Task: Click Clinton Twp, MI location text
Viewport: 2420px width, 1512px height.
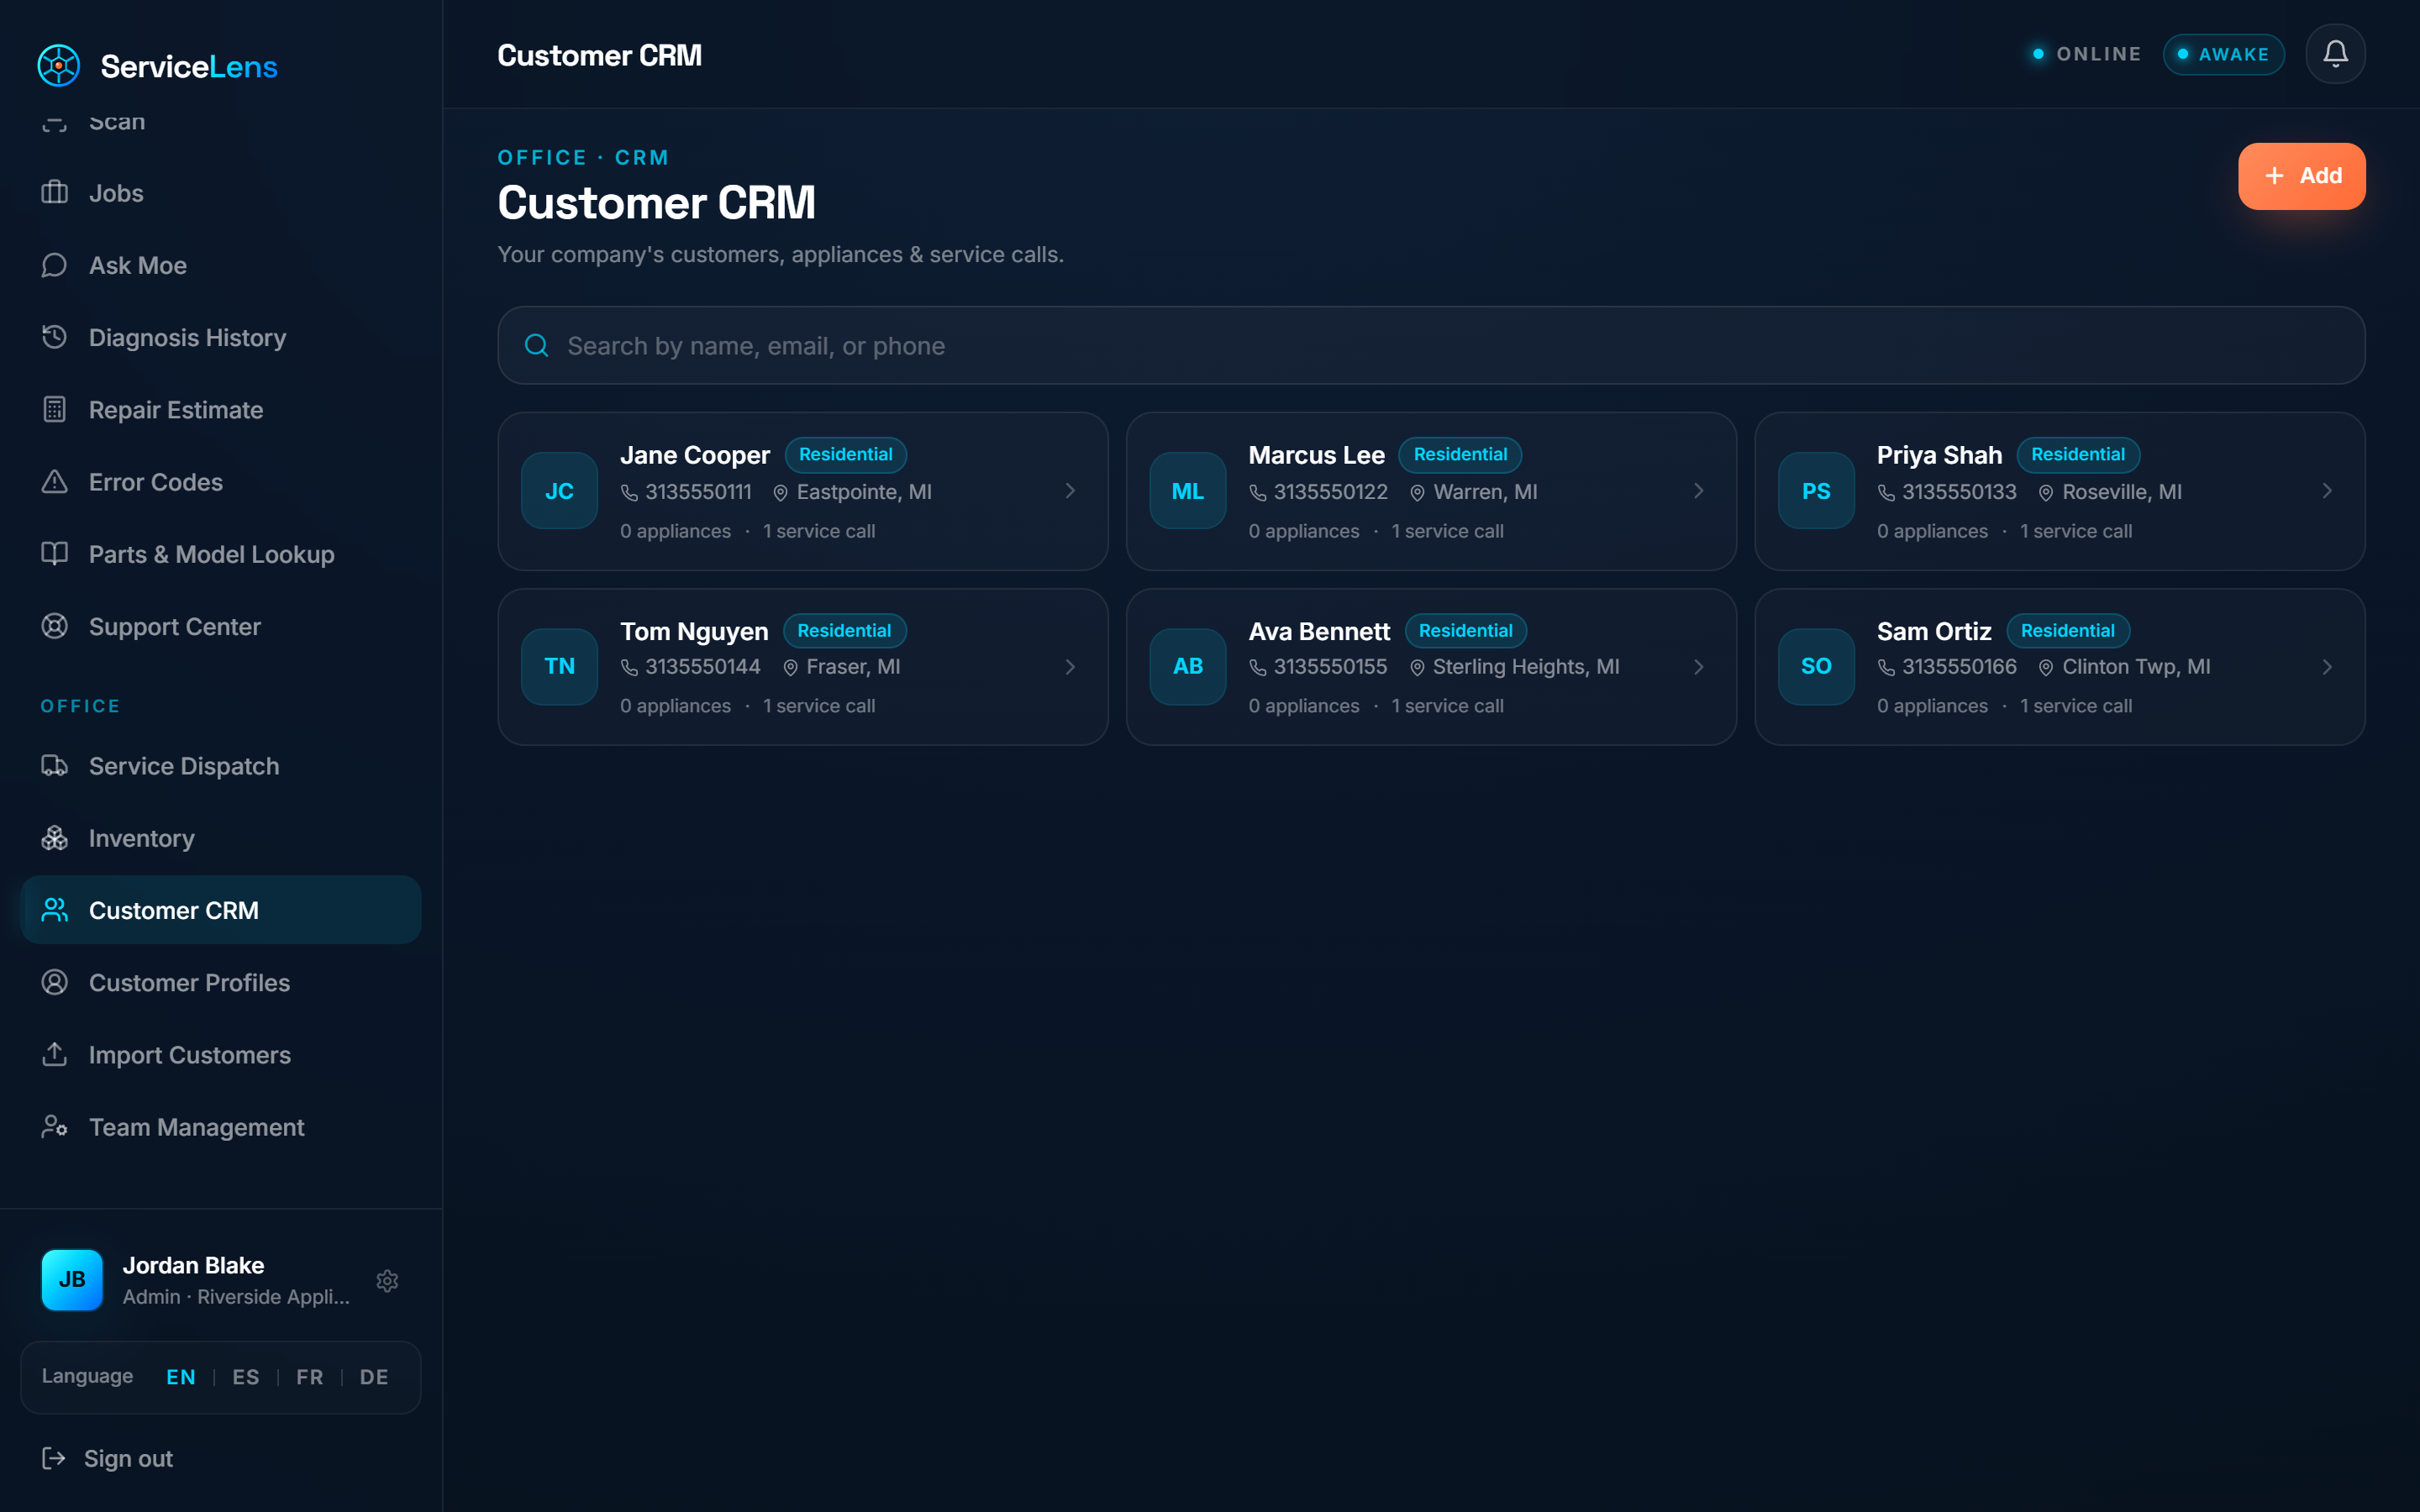Action: pos(2136,667)
